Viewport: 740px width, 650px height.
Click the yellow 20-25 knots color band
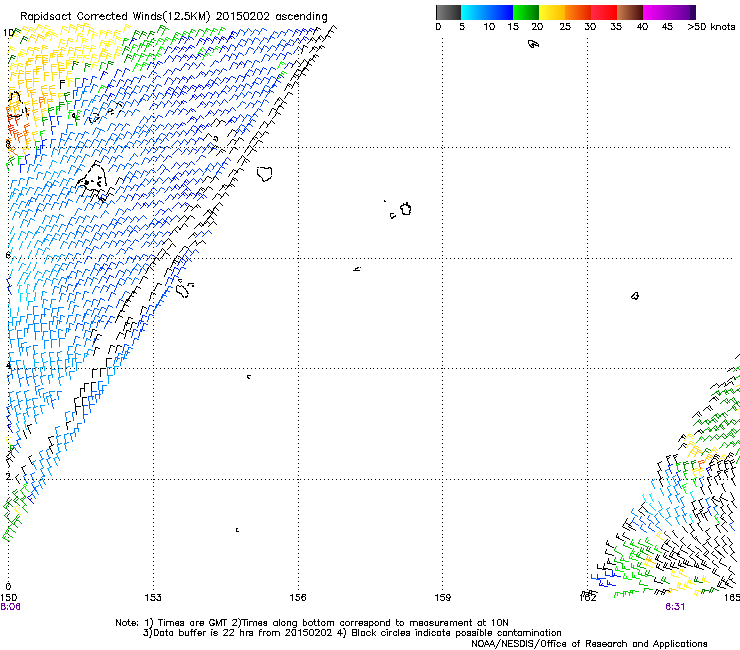pyautogui.click(x=552, y=12)
